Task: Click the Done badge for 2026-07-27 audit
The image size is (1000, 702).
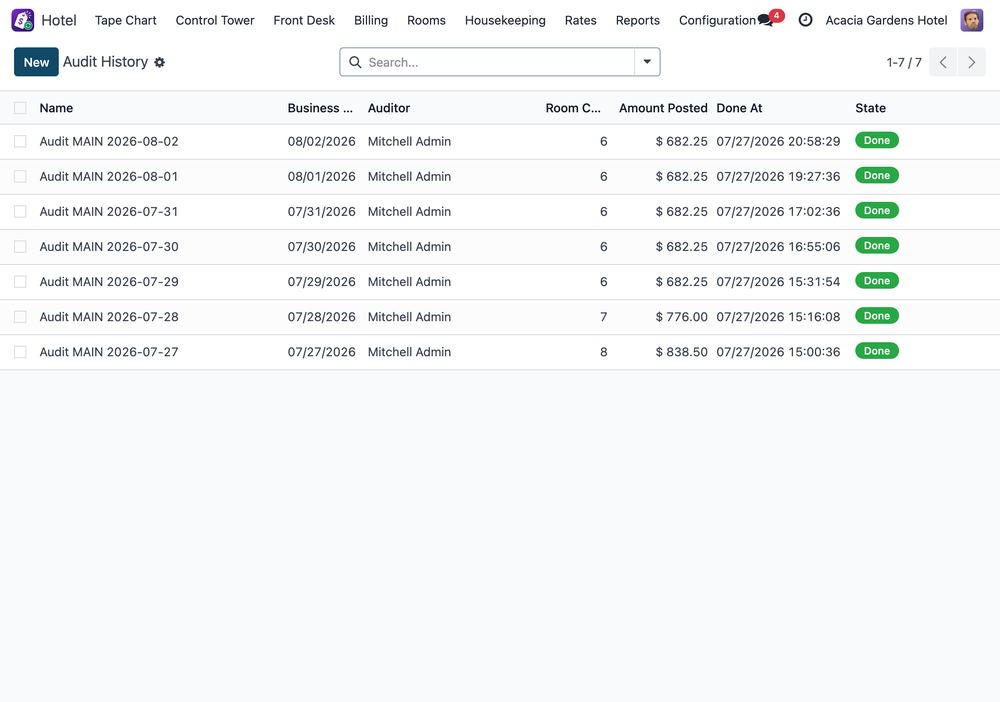Action: click(x=877, y=351)
